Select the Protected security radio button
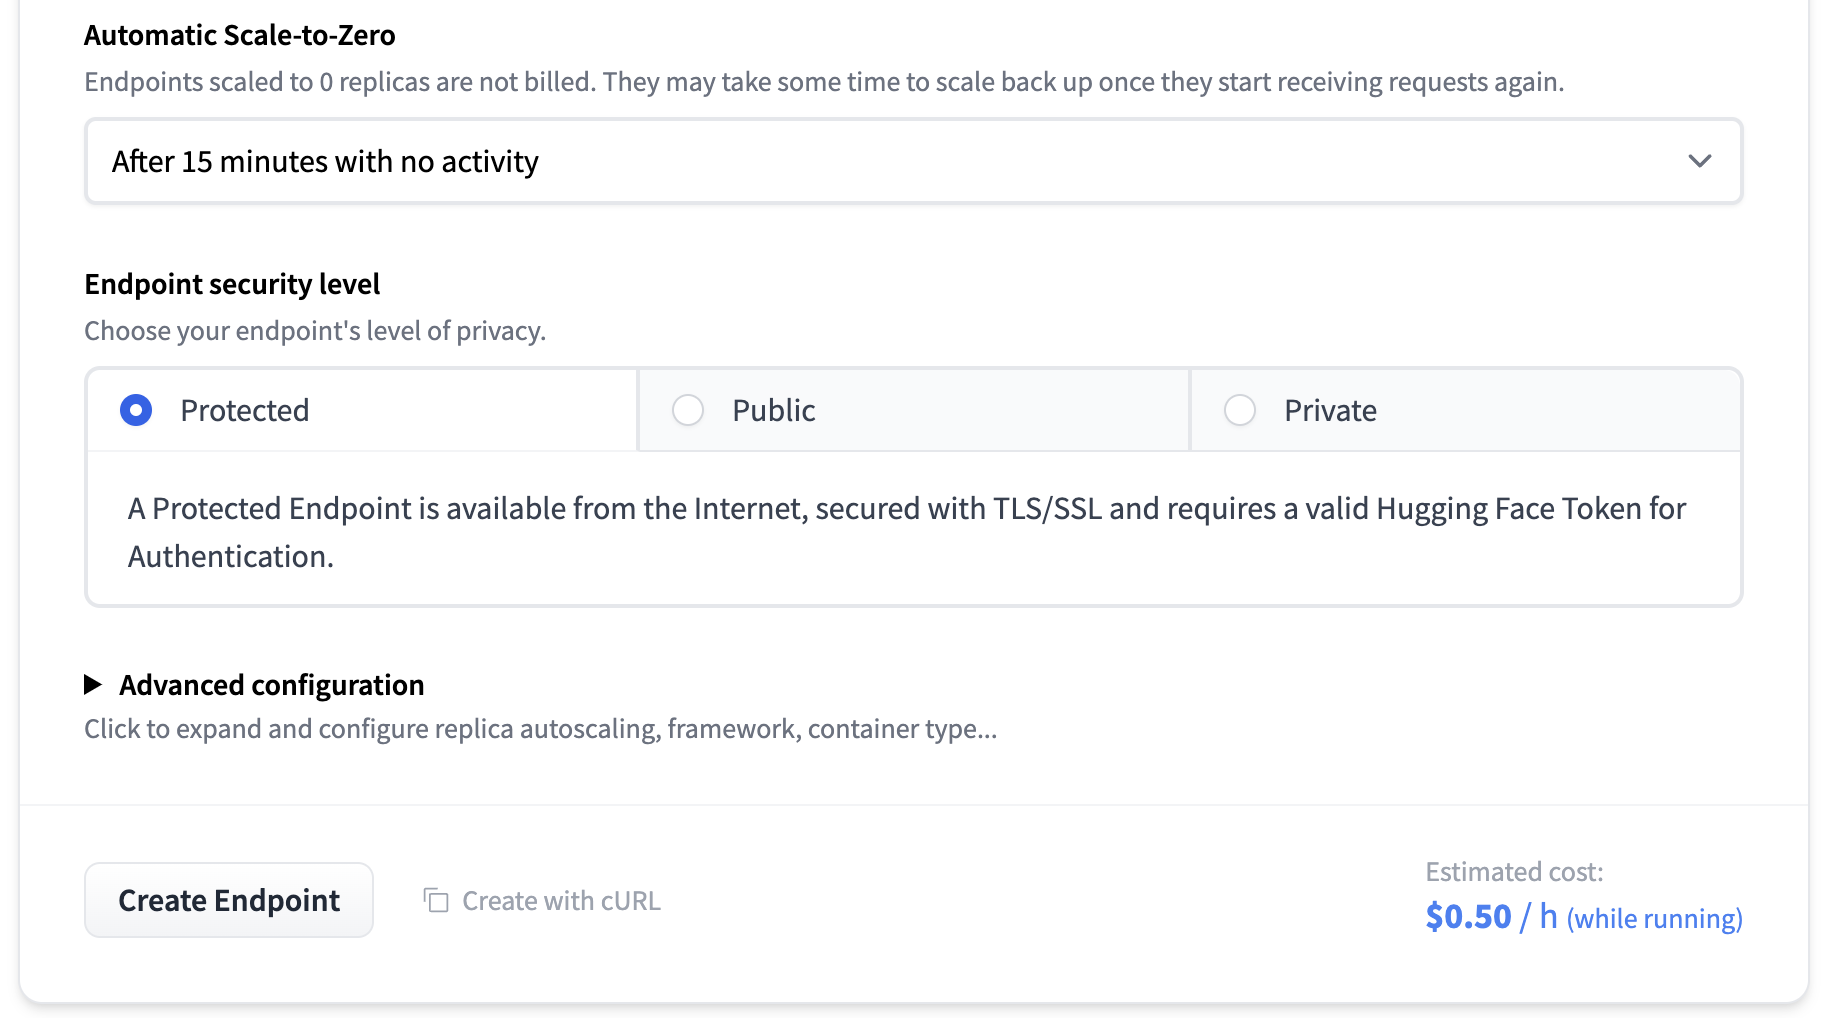Image resolution: width=1828 pixels, height=1018 pixels. (136, 410)
